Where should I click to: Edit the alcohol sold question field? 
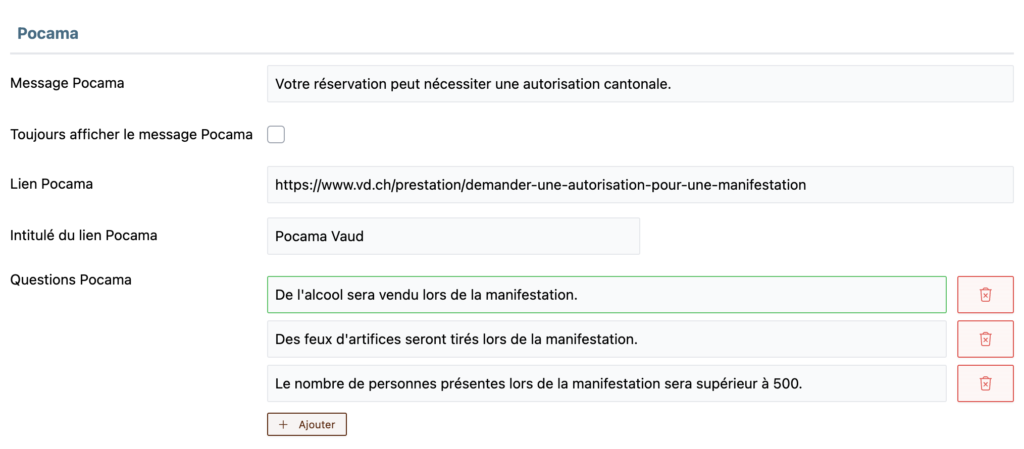click(607, 295)
